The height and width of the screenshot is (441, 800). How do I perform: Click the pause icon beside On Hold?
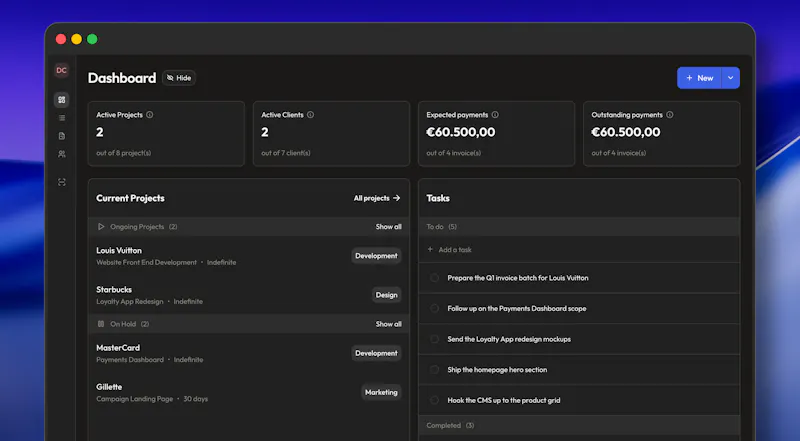coord(101,324)
